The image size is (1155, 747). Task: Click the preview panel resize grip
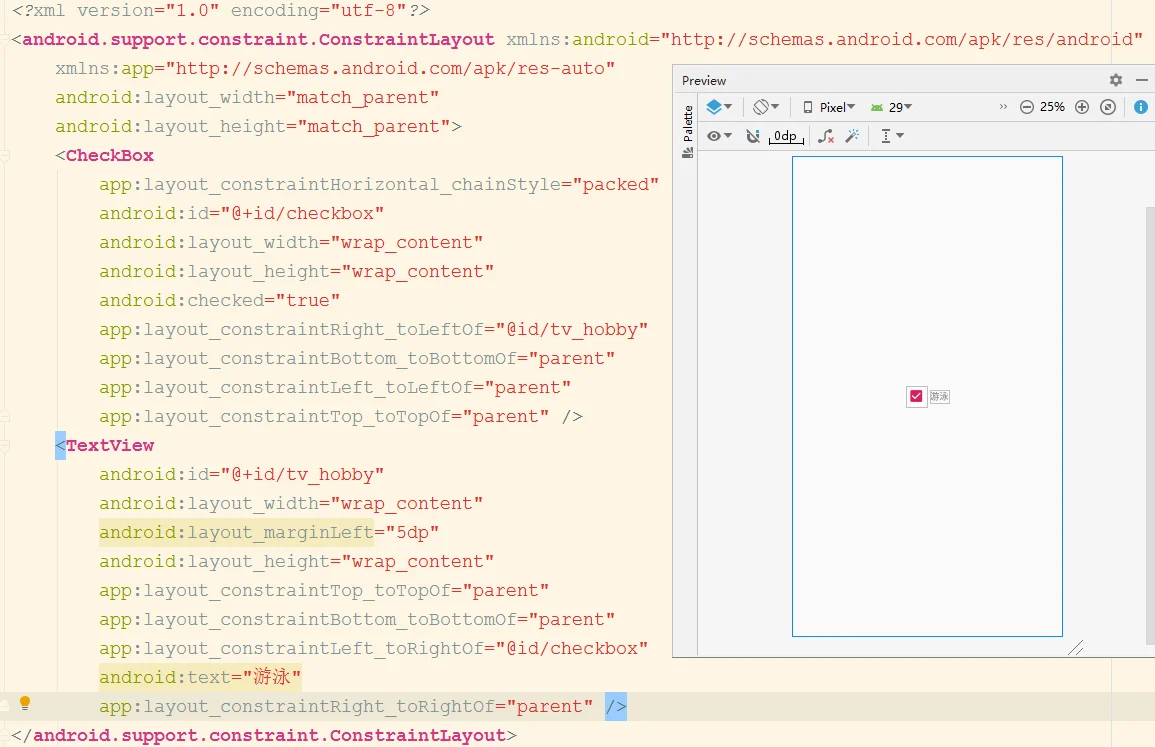tap(1075, 648)
